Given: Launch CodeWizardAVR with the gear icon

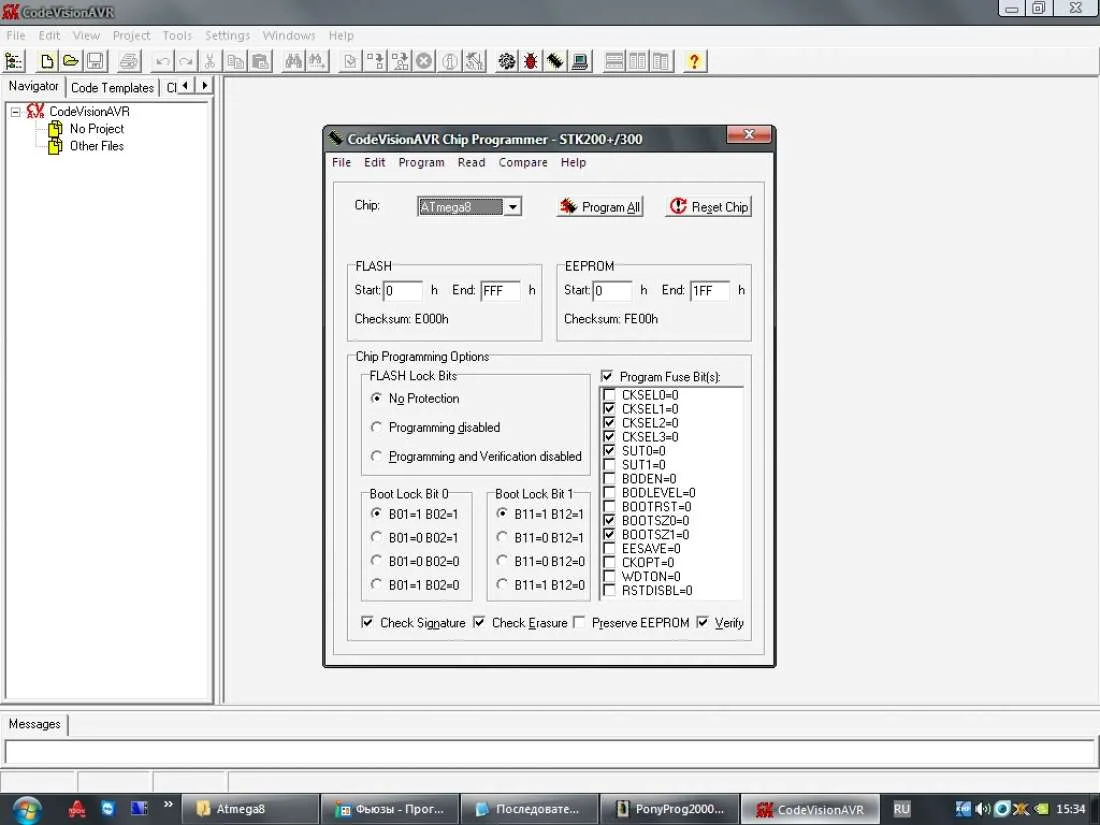Looking at the screenshot, I should [x=507, y=62].
